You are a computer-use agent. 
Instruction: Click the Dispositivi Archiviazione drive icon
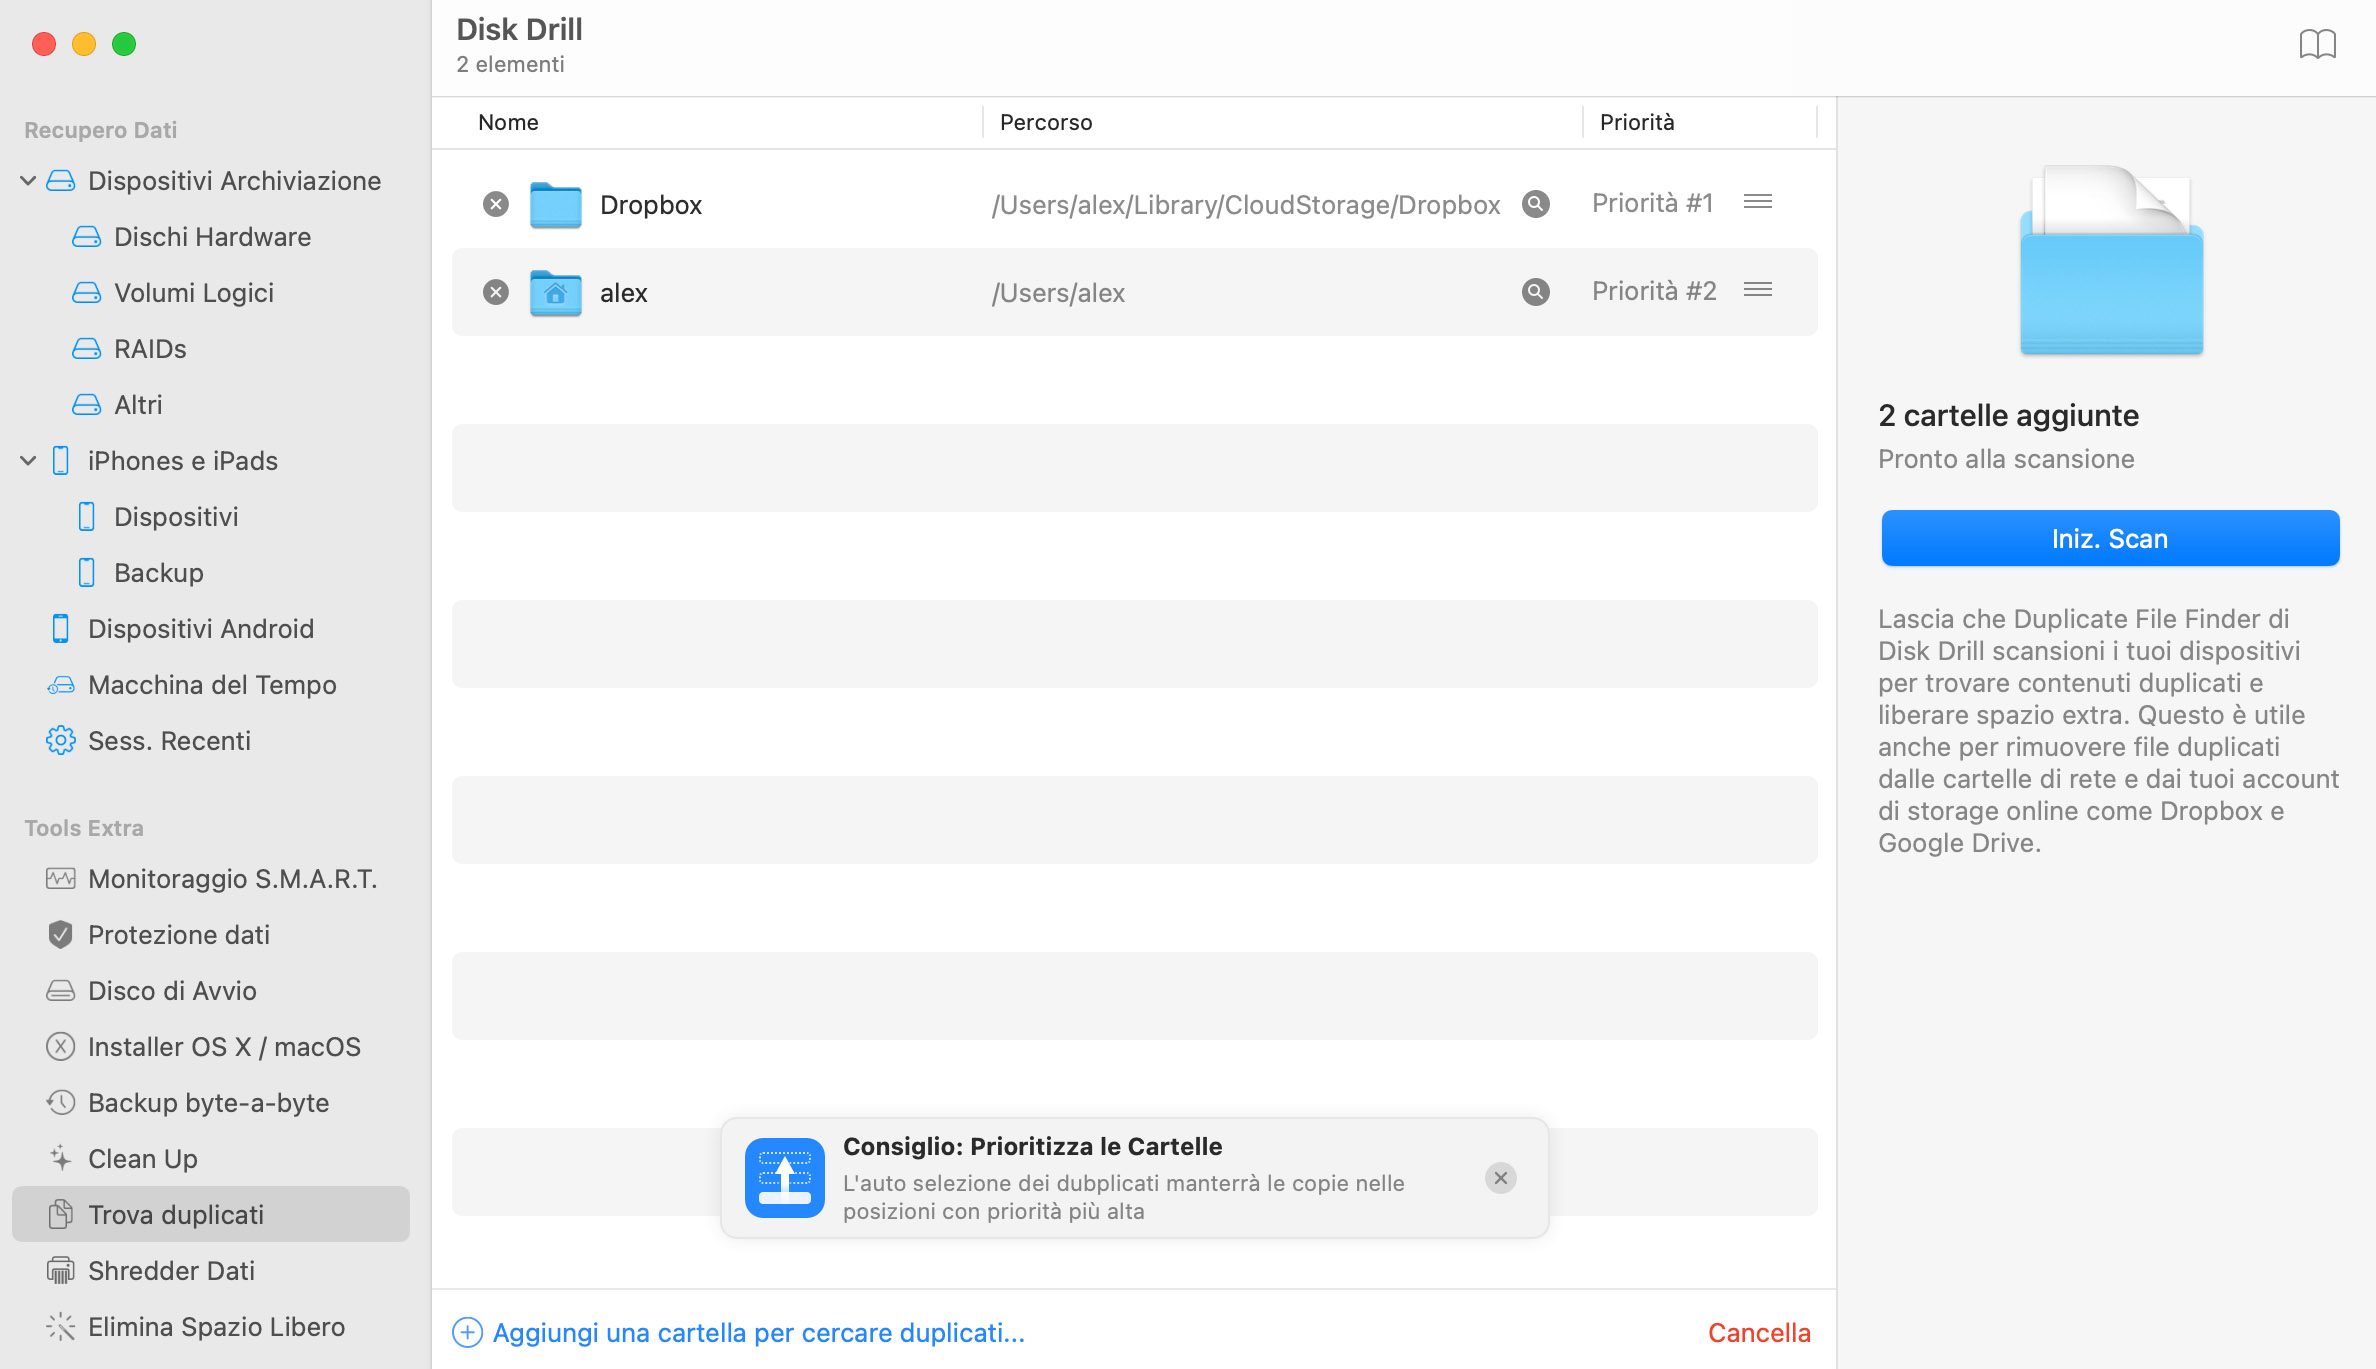click(61, 181)
